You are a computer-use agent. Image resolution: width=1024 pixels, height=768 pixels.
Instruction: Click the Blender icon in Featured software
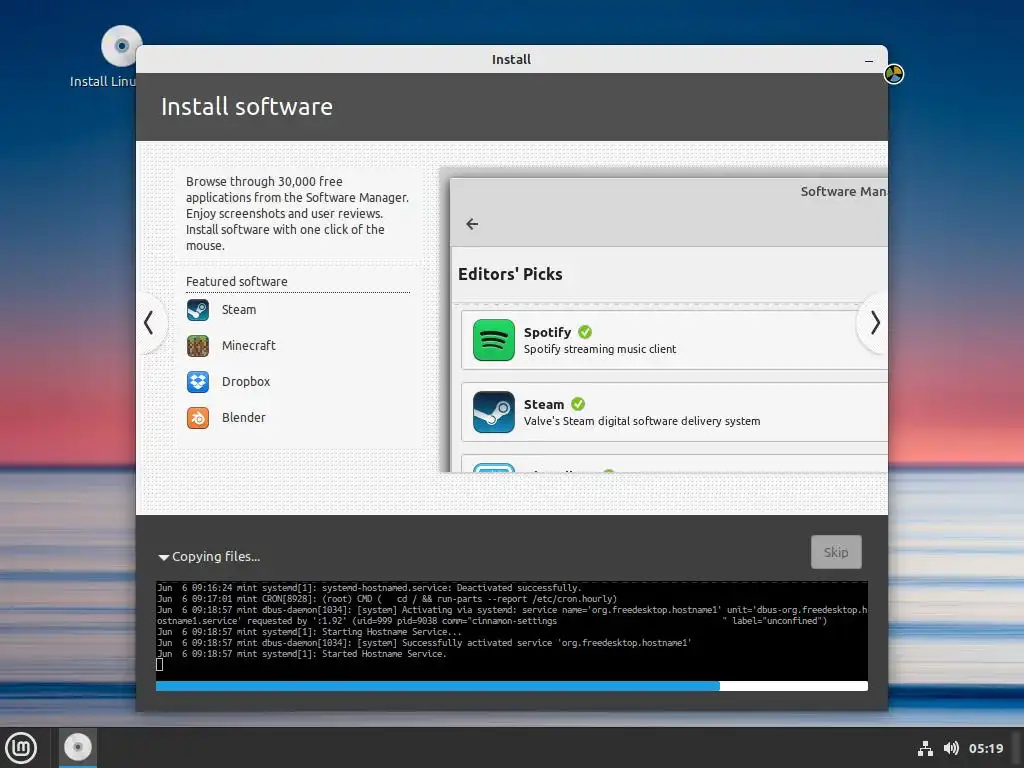[198, 417]
